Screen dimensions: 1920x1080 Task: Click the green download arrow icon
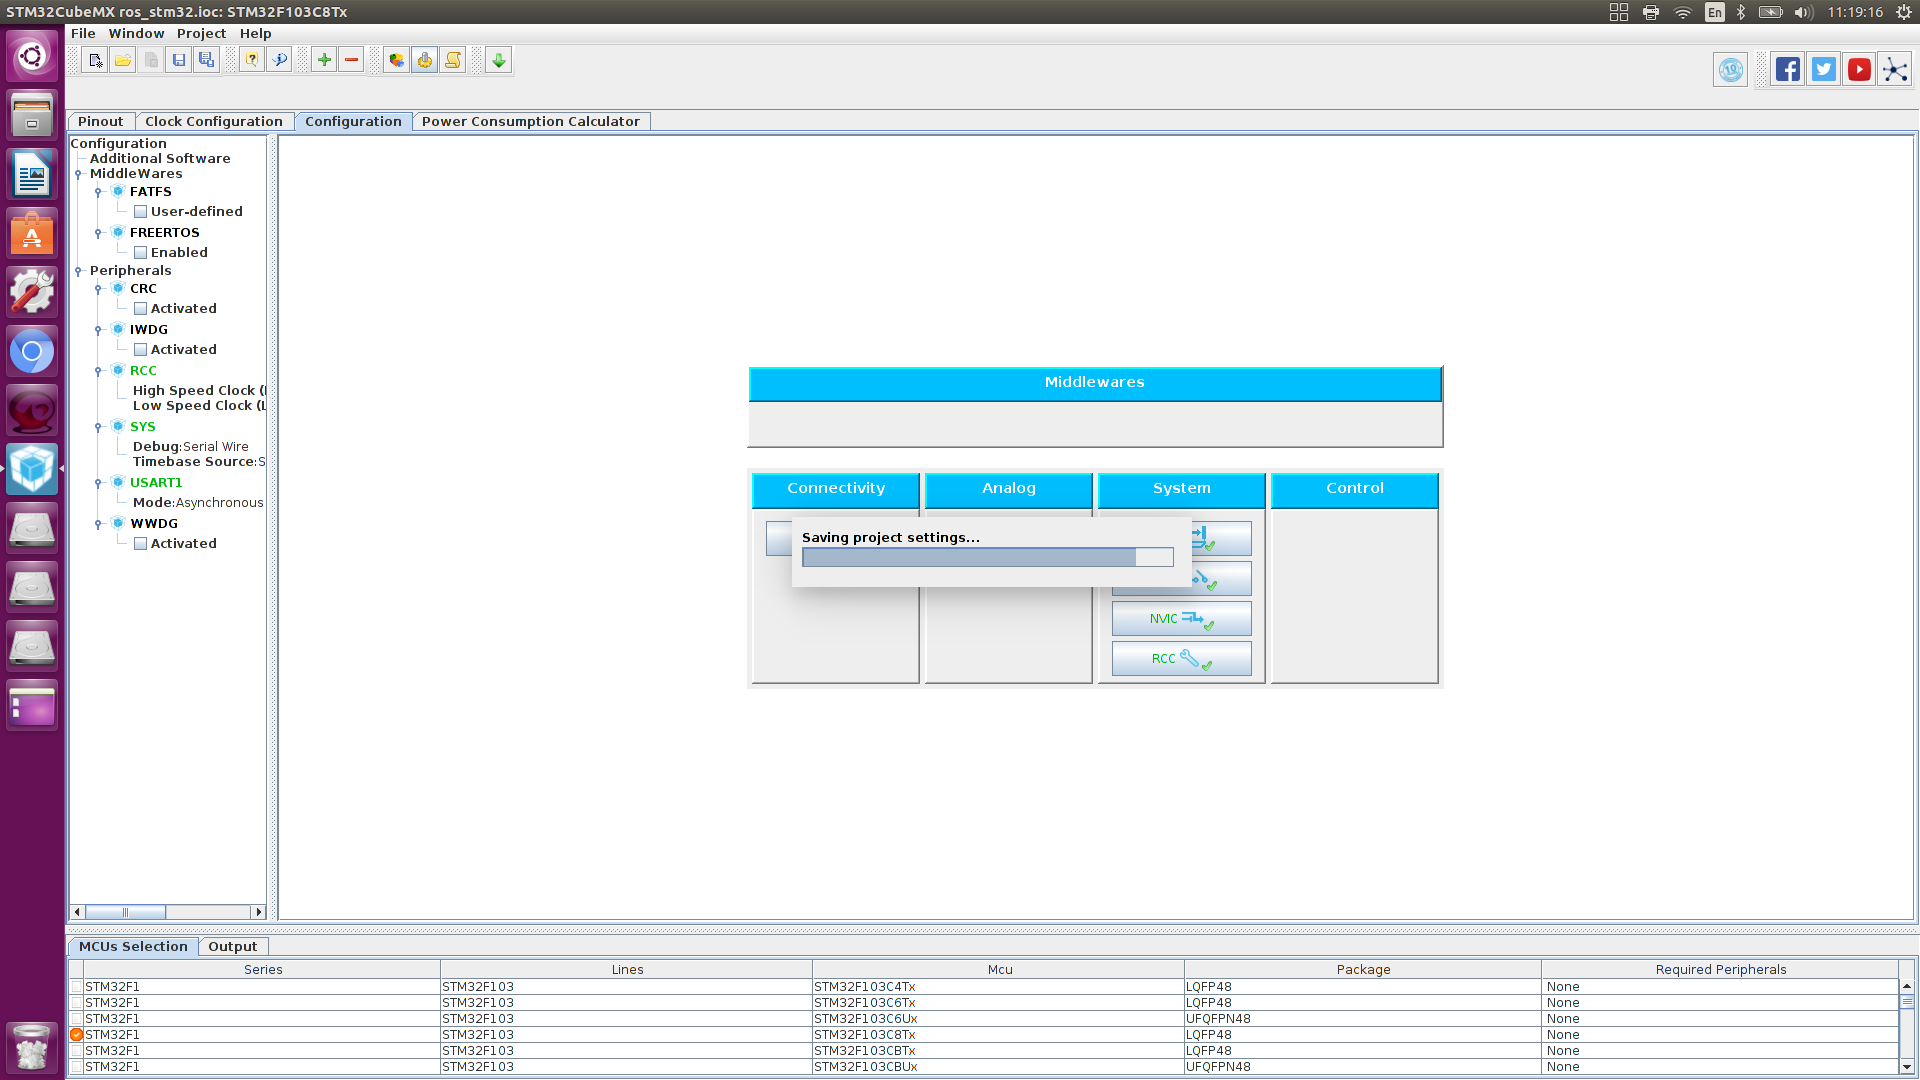499,61
